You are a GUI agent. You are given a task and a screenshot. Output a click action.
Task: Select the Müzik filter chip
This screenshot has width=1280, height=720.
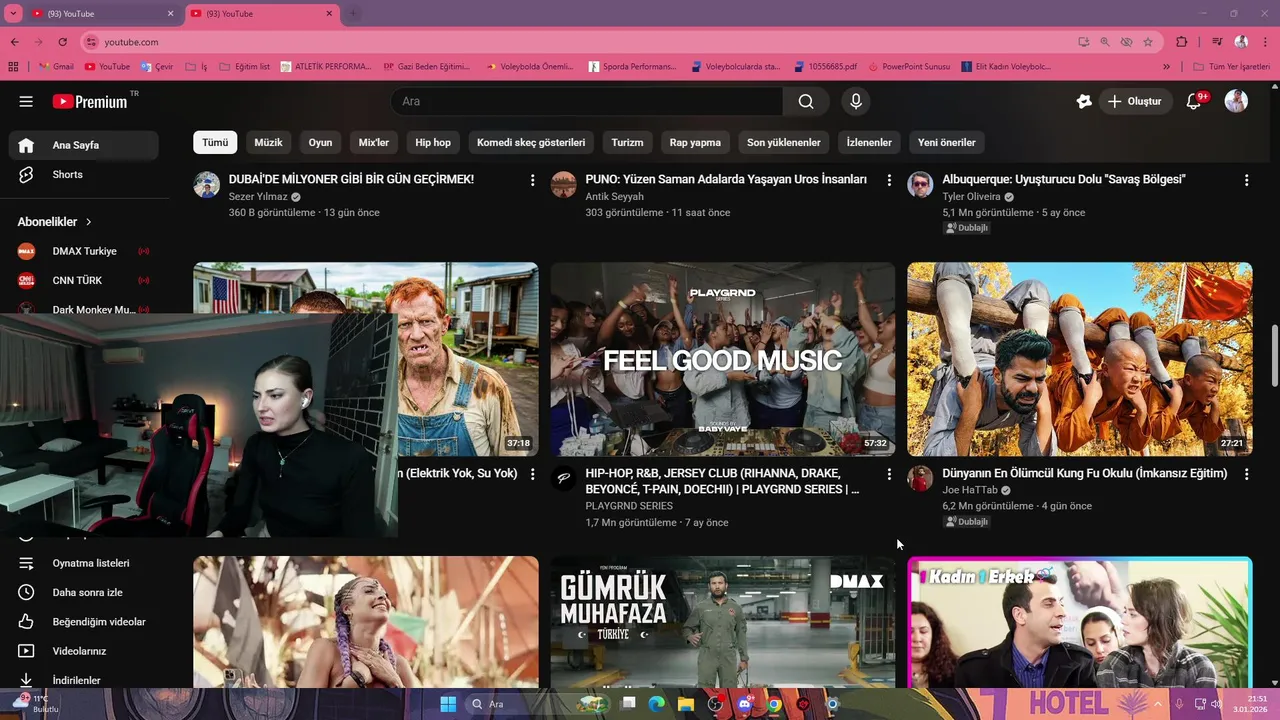pyautogui.click(x=268, y=142)
